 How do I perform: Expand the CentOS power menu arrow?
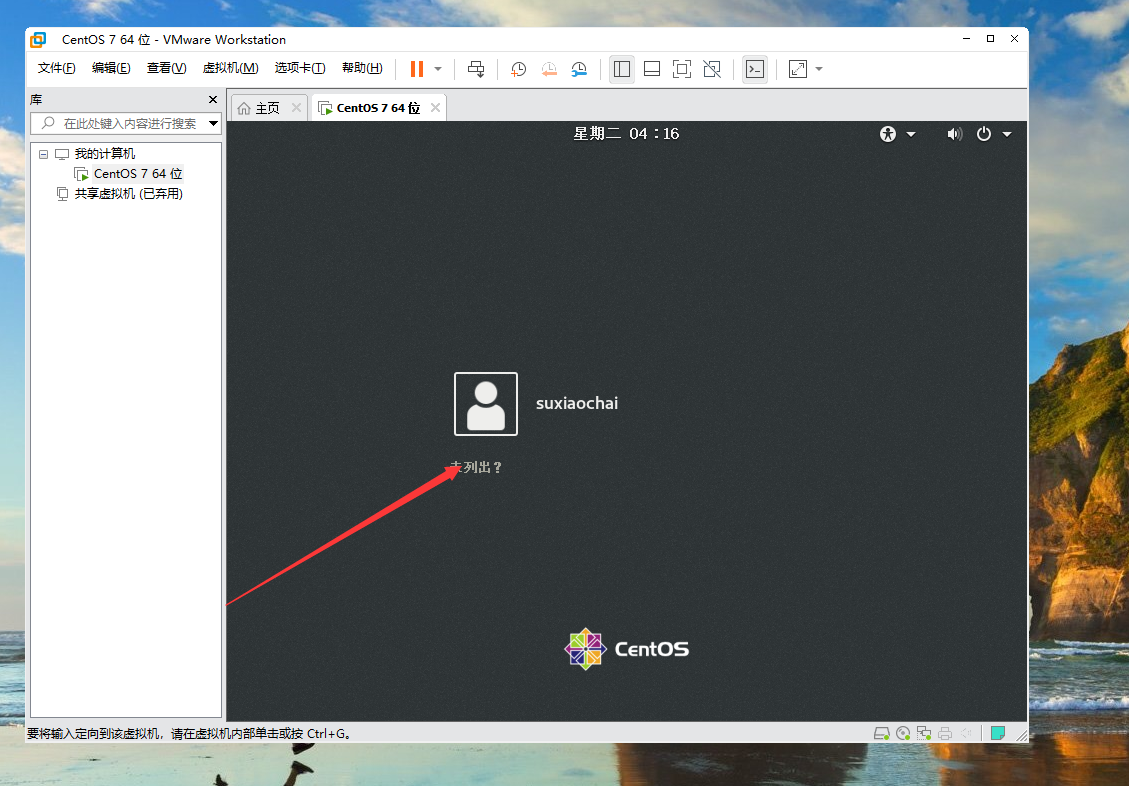tap(1007, 135)
